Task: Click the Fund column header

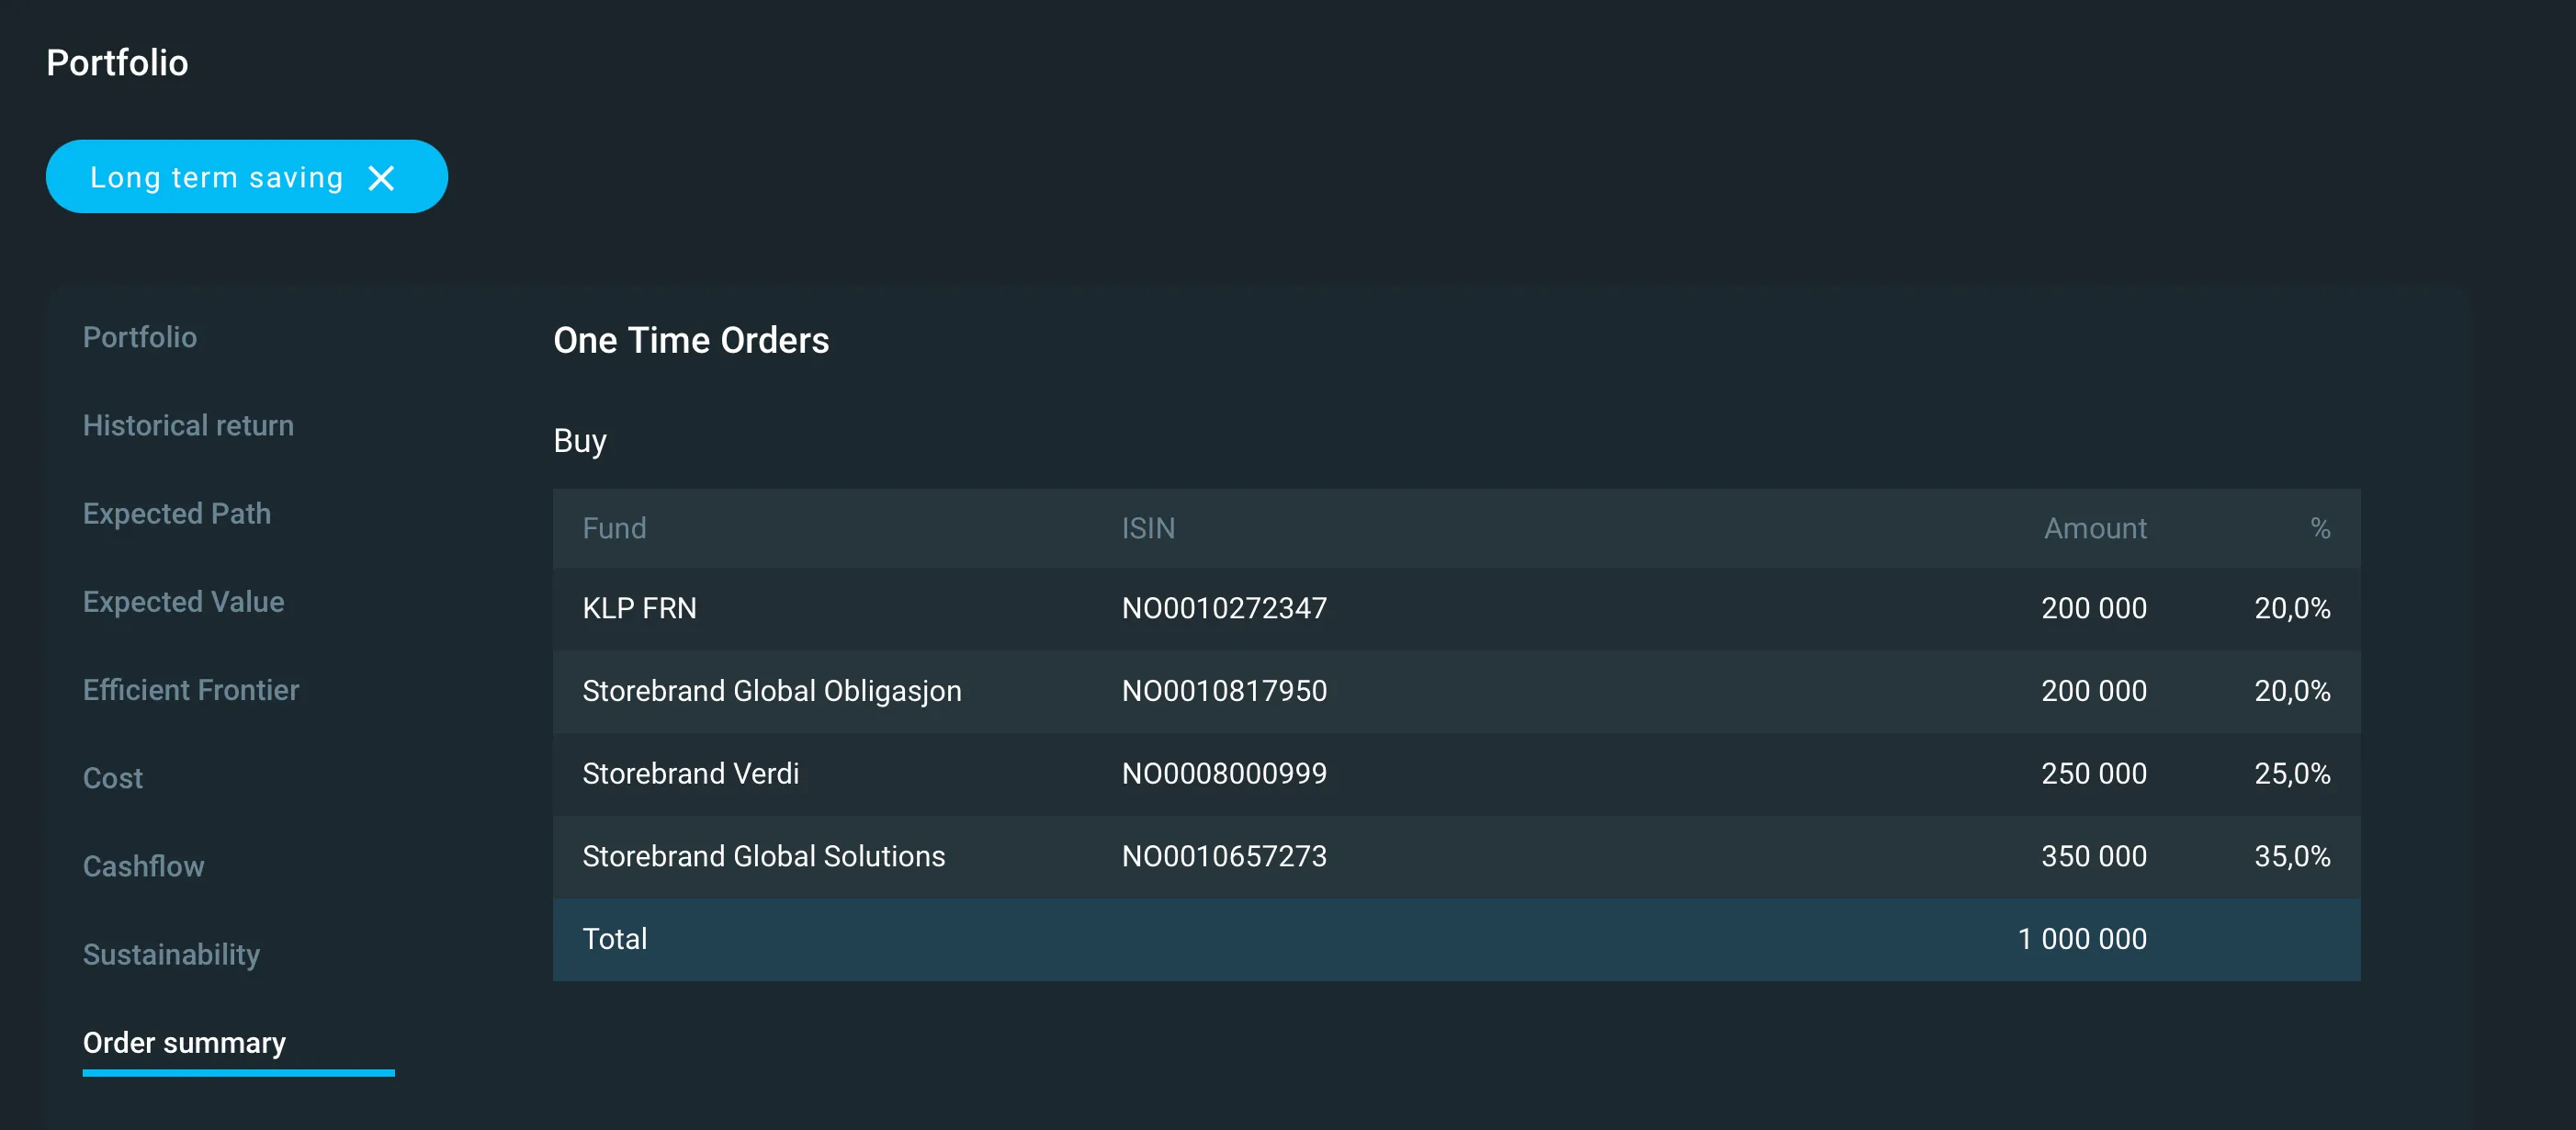Action: point(615,528)
